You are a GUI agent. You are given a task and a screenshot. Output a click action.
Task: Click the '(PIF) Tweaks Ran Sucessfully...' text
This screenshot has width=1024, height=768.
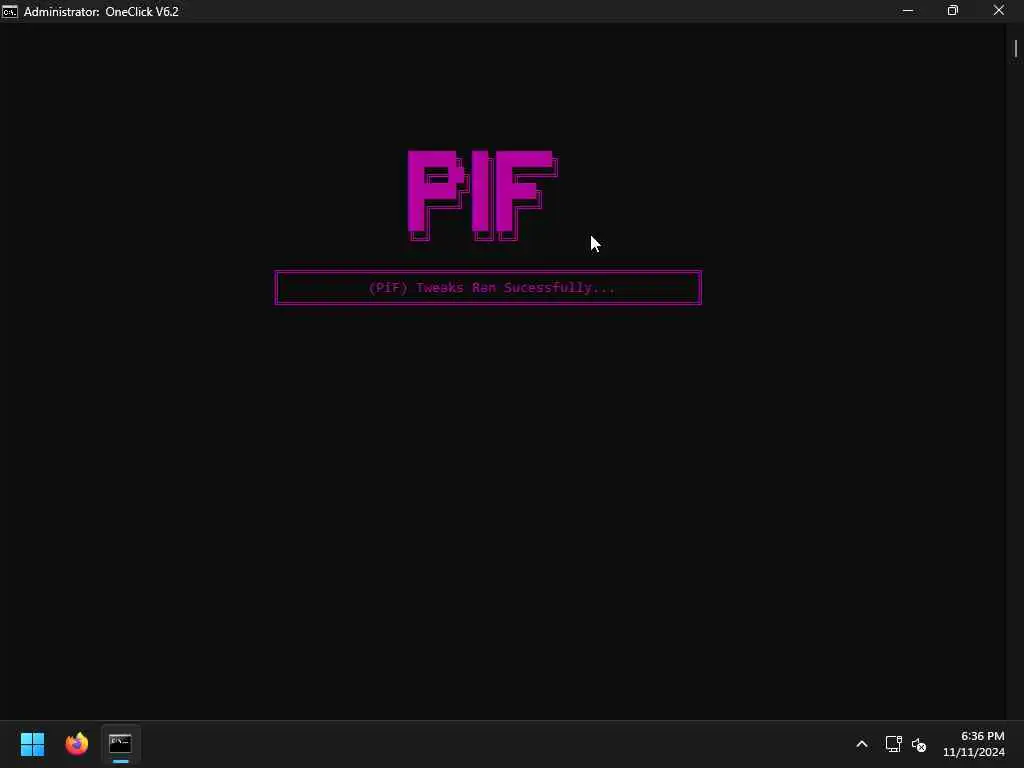492,287
